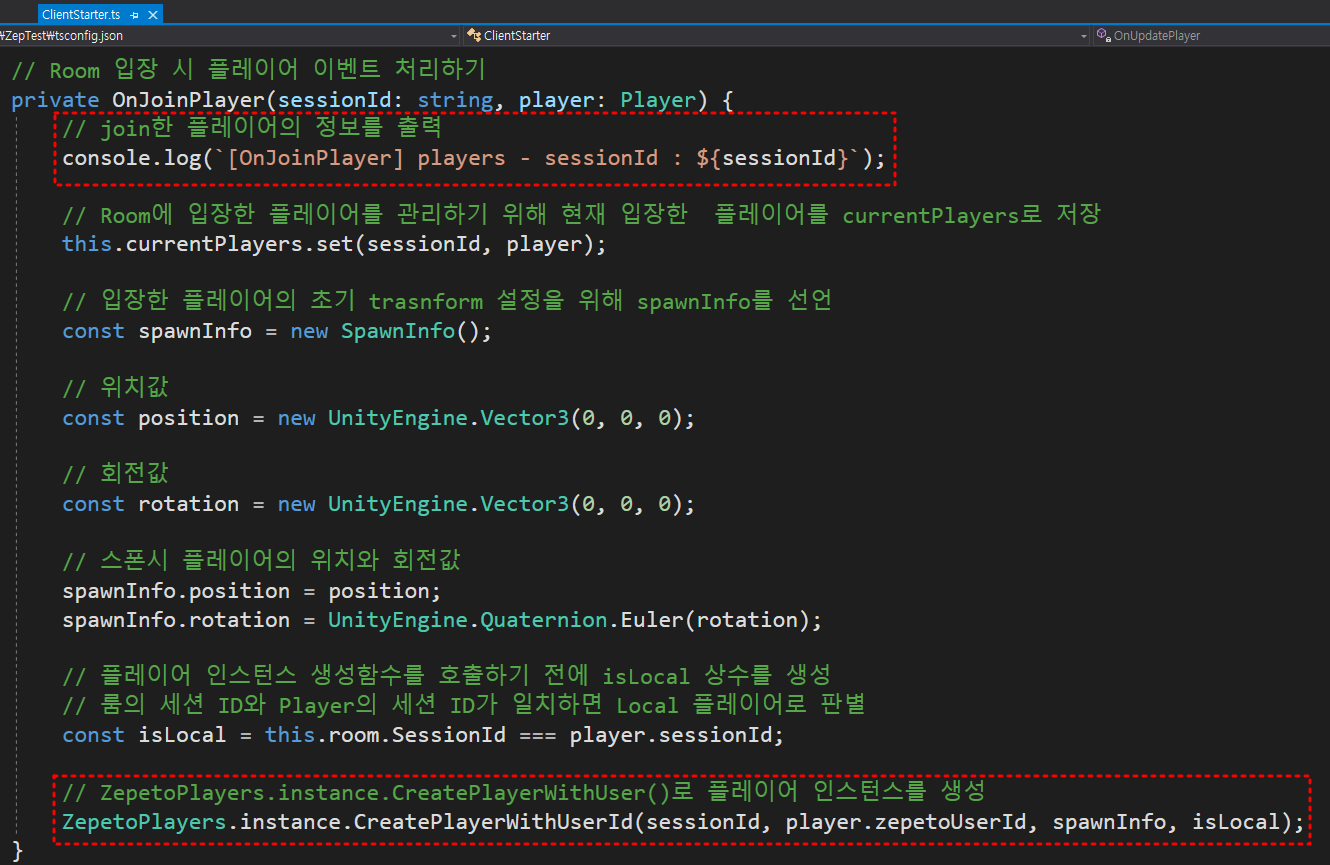
Task: Click the 'isLocal 상수를 생성' comment line
Action: [447, 676]
